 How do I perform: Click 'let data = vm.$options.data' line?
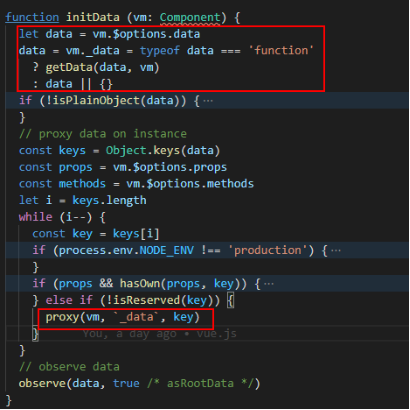pyautogui.click(x=110, y=34)
